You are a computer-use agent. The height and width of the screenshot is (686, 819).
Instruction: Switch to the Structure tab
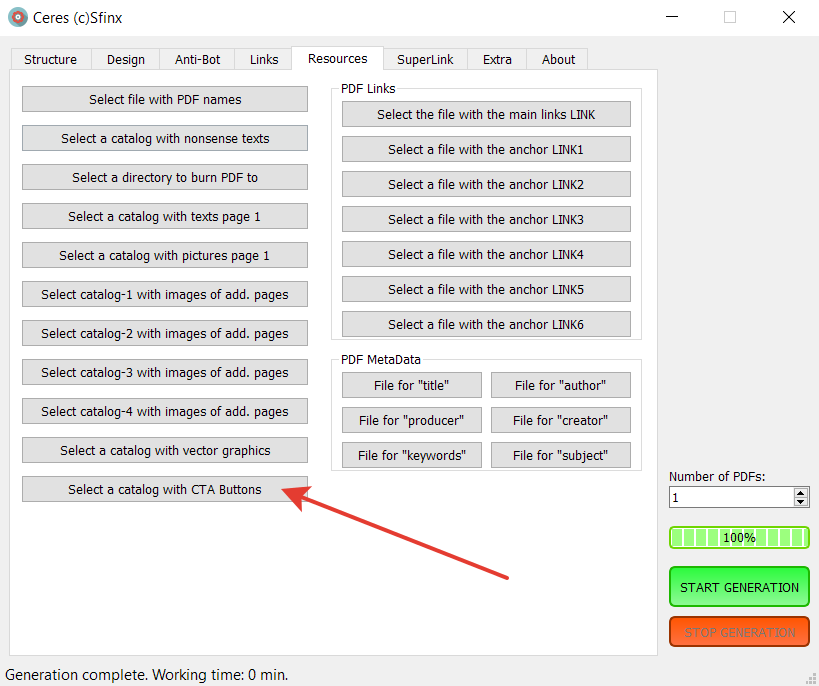[50, 59]
